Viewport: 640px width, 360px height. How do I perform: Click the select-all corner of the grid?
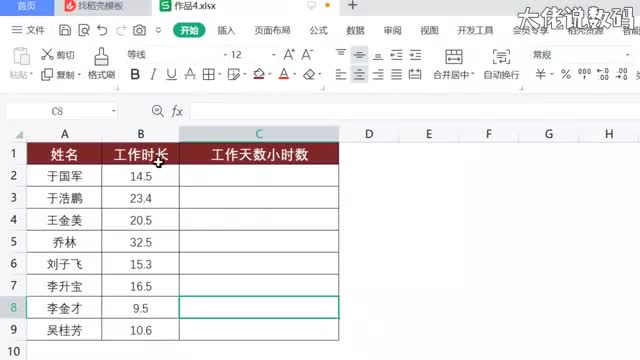click(x=19, y=134)
